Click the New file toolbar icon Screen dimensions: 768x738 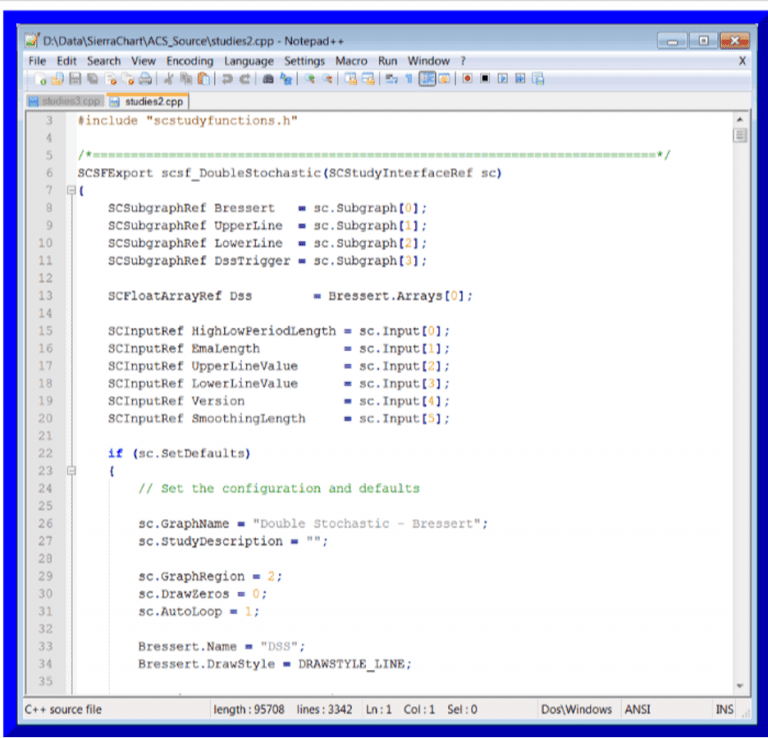pyautogui.click(x=41, y=78)
